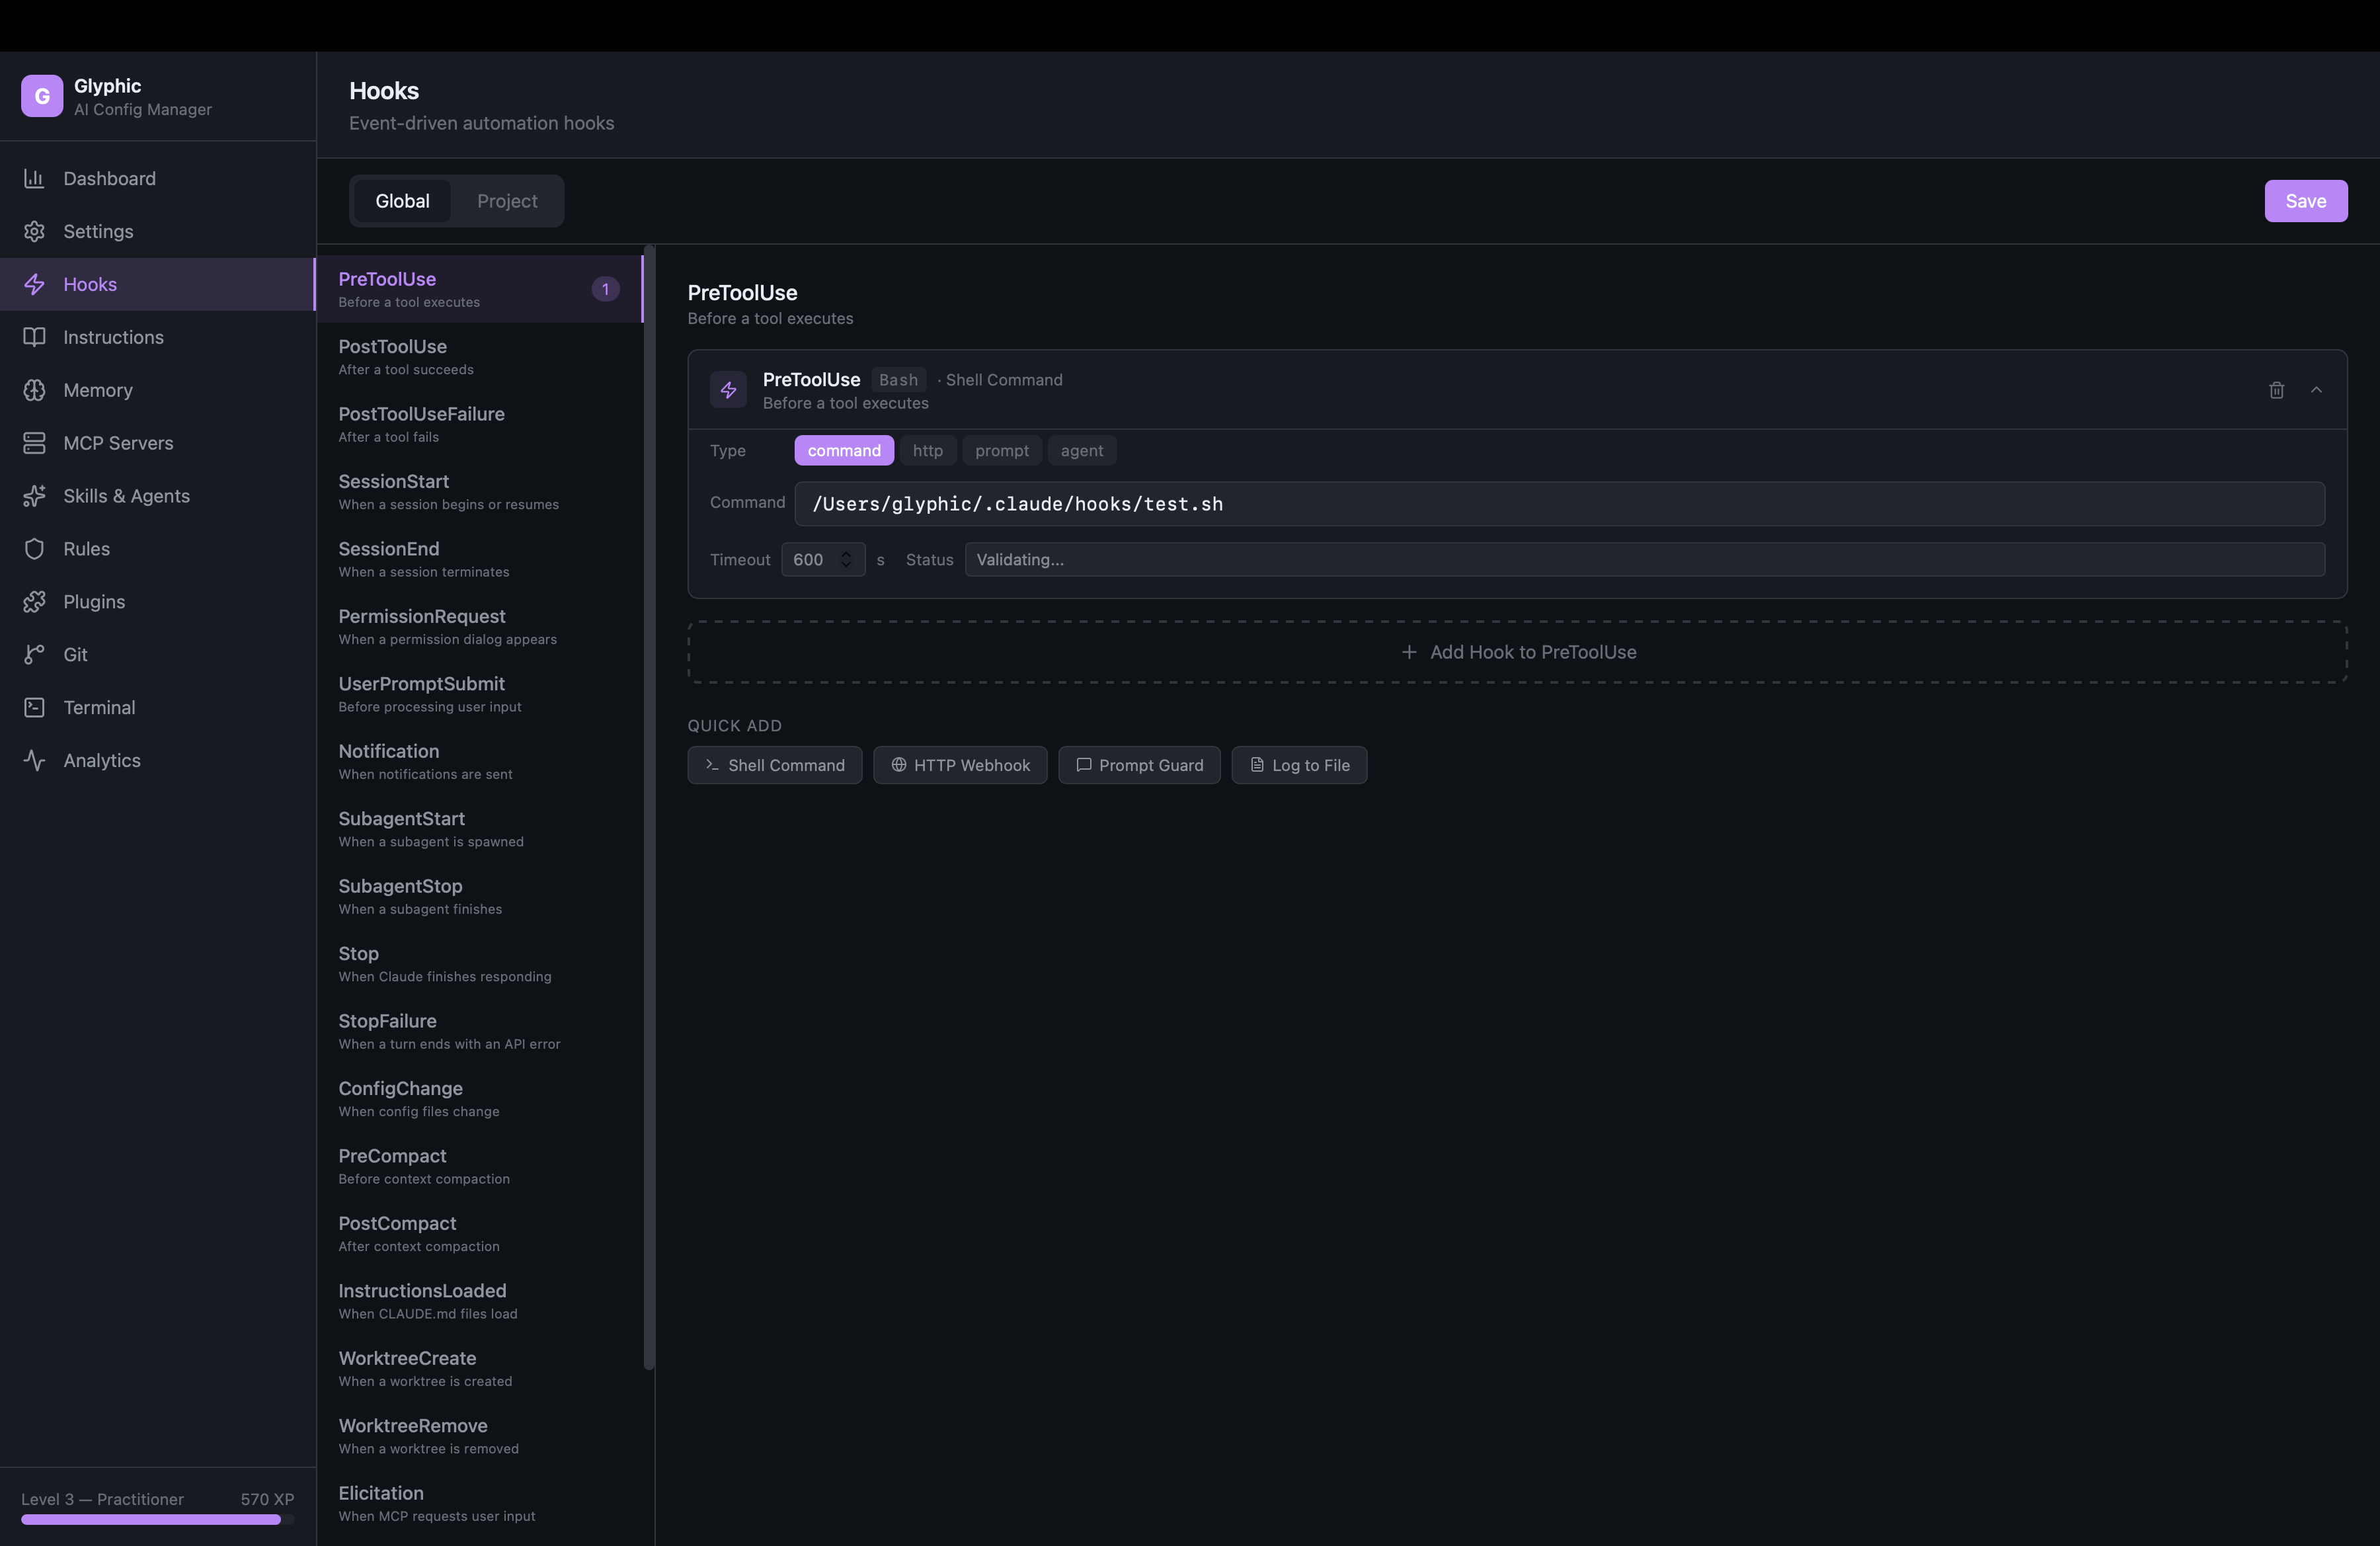
Task: Click the Plugins puzzle icon
Action: (x=35, y=601)
